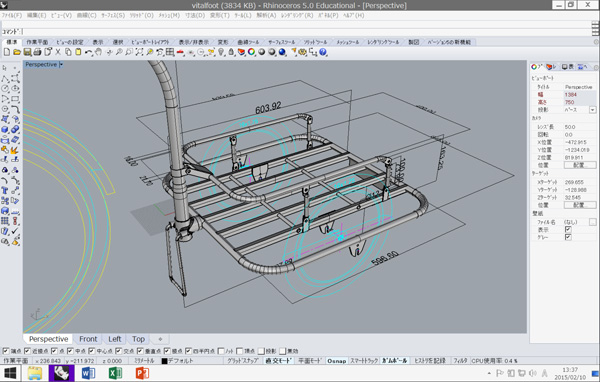Click the wallpaper file name browse button
Screen dimensions: 600x382
[592, 222]
